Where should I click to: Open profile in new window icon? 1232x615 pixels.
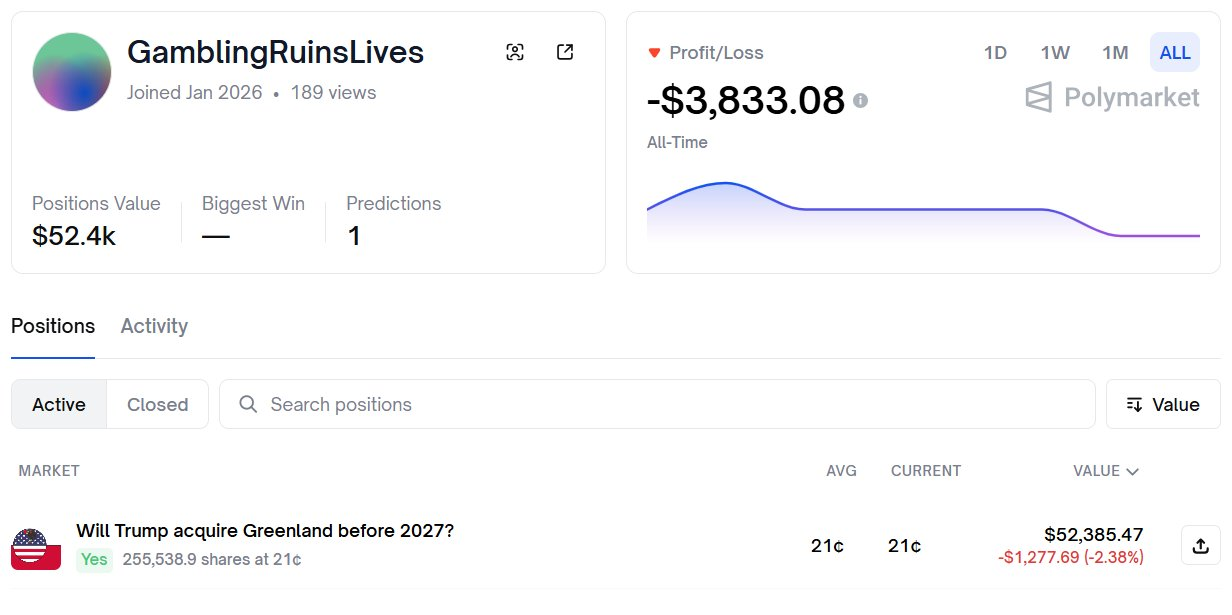click(x=565, y=53)
